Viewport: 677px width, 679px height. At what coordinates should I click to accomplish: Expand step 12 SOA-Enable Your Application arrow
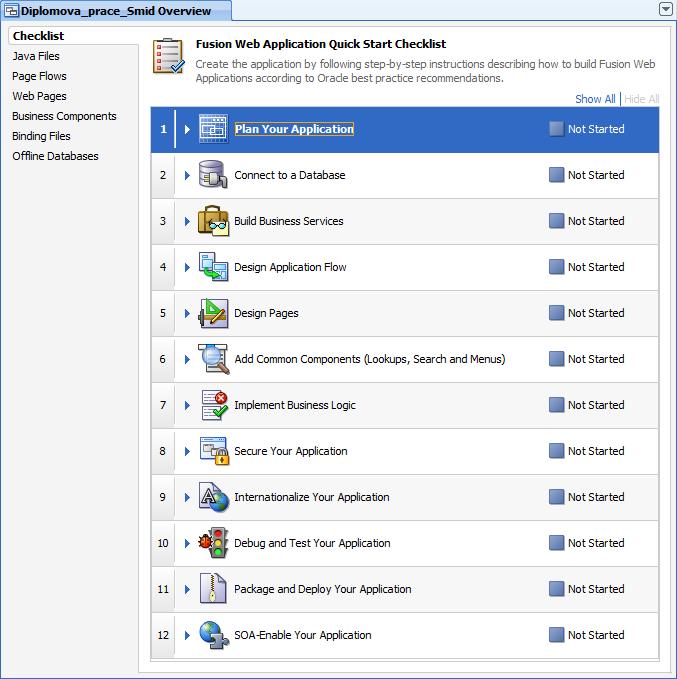187,635
